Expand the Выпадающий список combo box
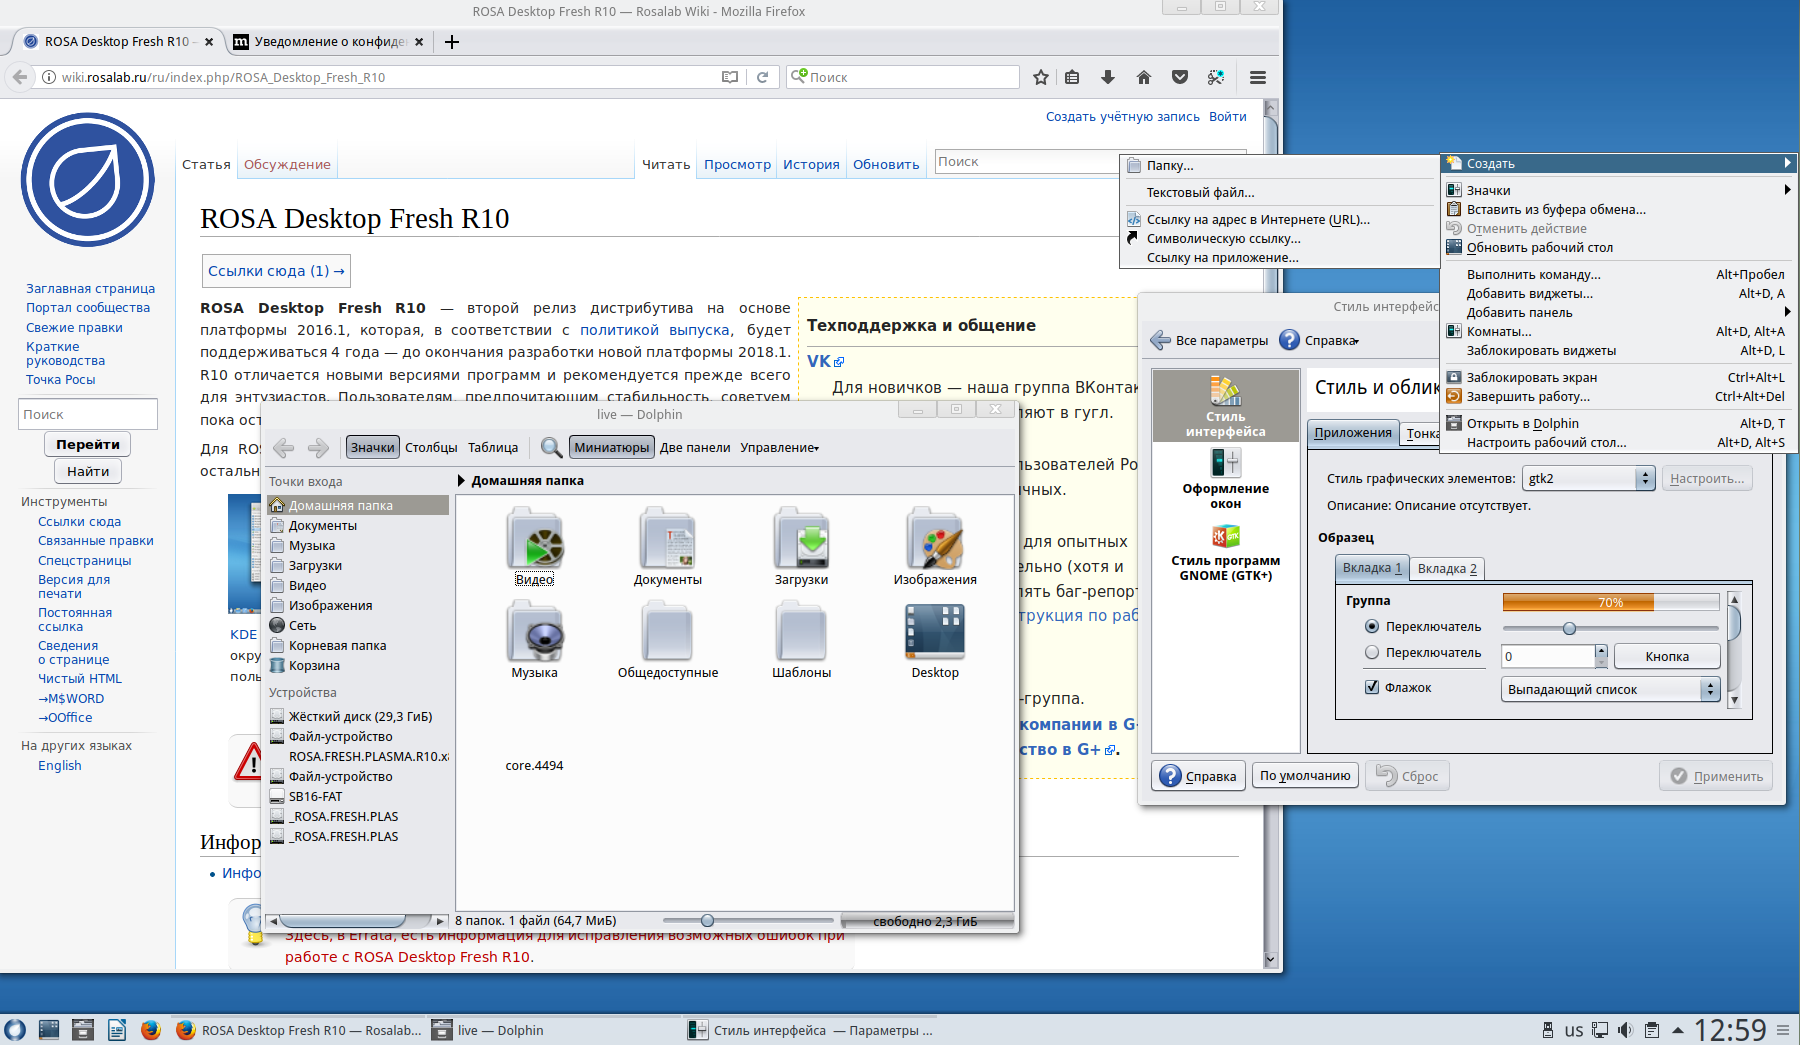The image size is (1800, 1045). point(1610,689)
